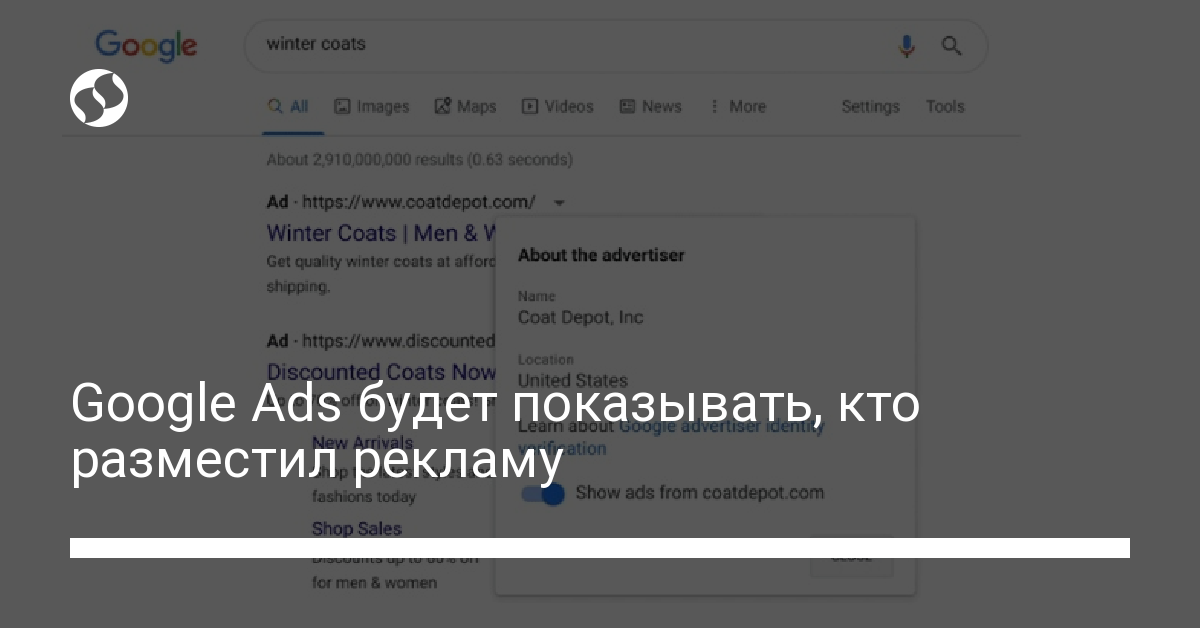The image size is (1200, 628).
Task: Open the More menu
Action: (x=737, y=107)
